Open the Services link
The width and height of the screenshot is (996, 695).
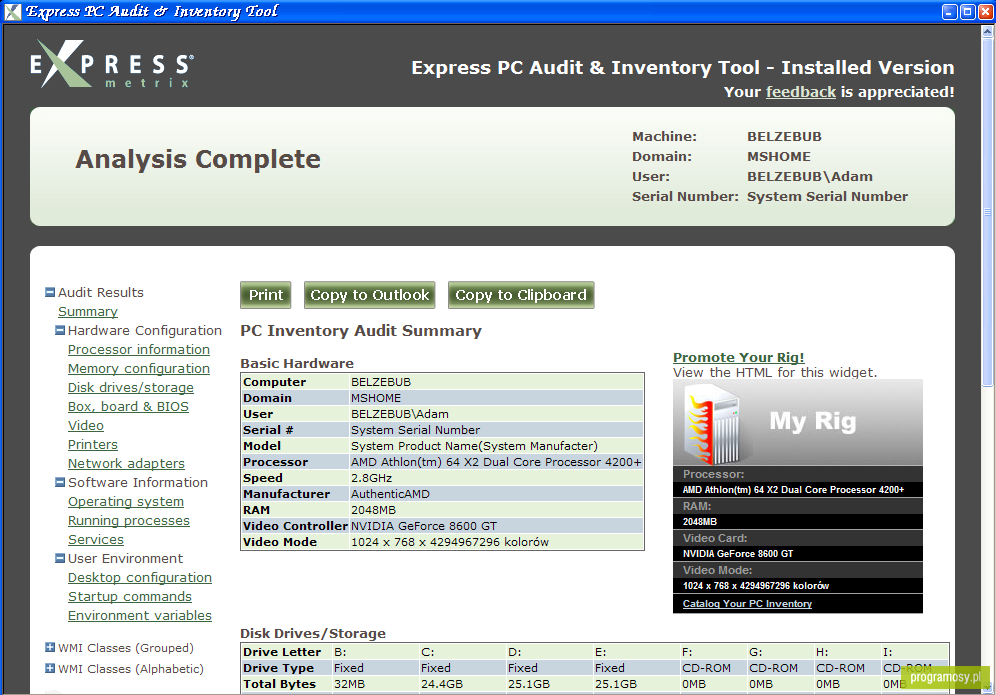tap(96, 539)
